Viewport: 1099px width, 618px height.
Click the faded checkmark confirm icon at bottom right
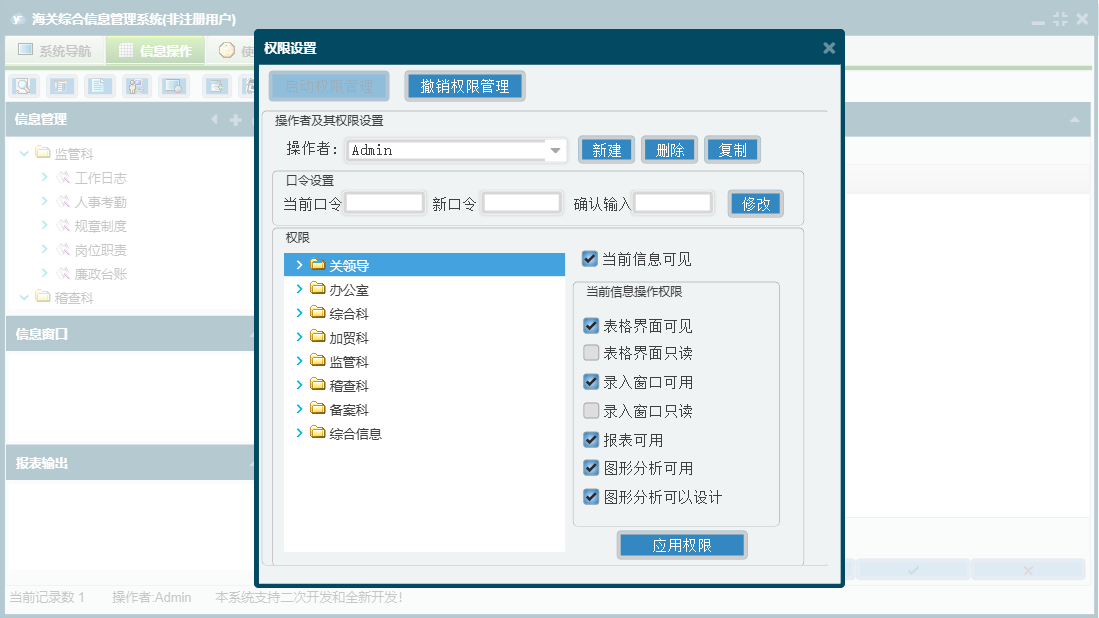pyautogui.click(x=913, y=570)
